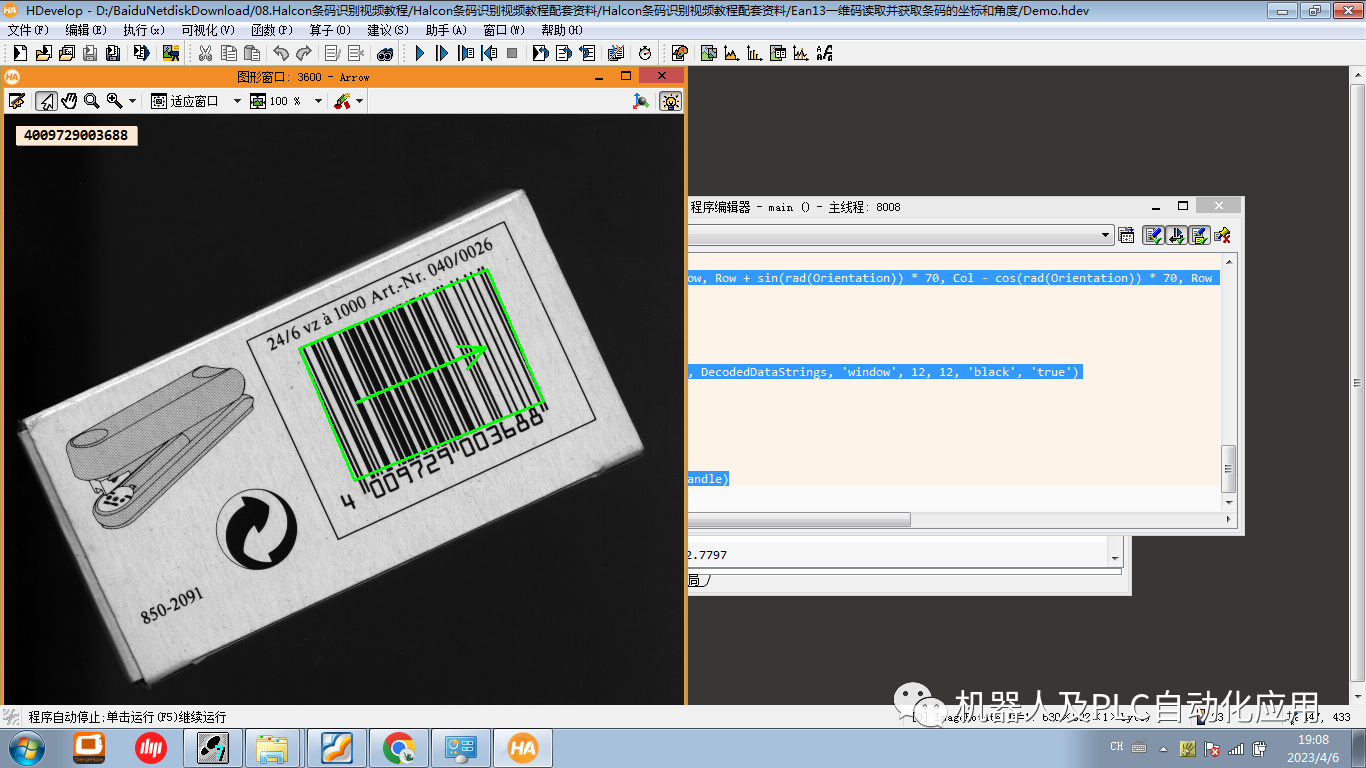Select the magnifying glass zoom tool

pyautogui.click(x=91, y=101)
